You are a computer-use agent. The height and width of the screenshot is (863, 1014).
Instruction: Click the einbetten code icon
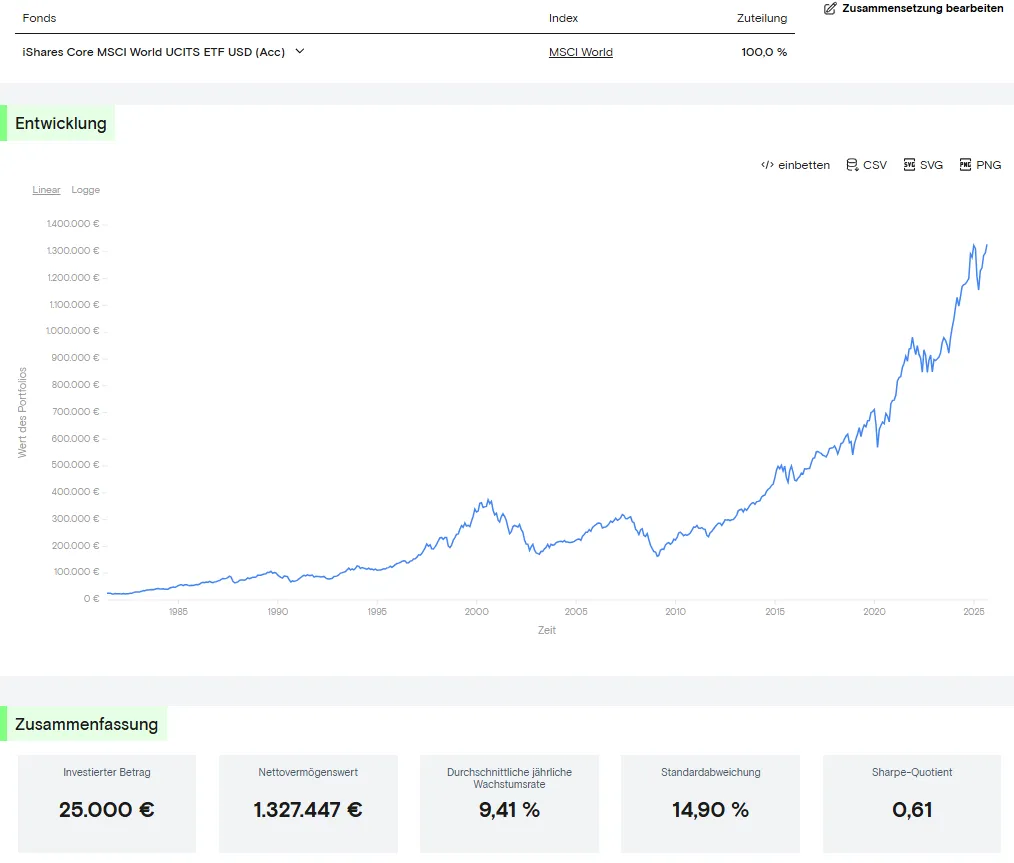coord(767,165)
